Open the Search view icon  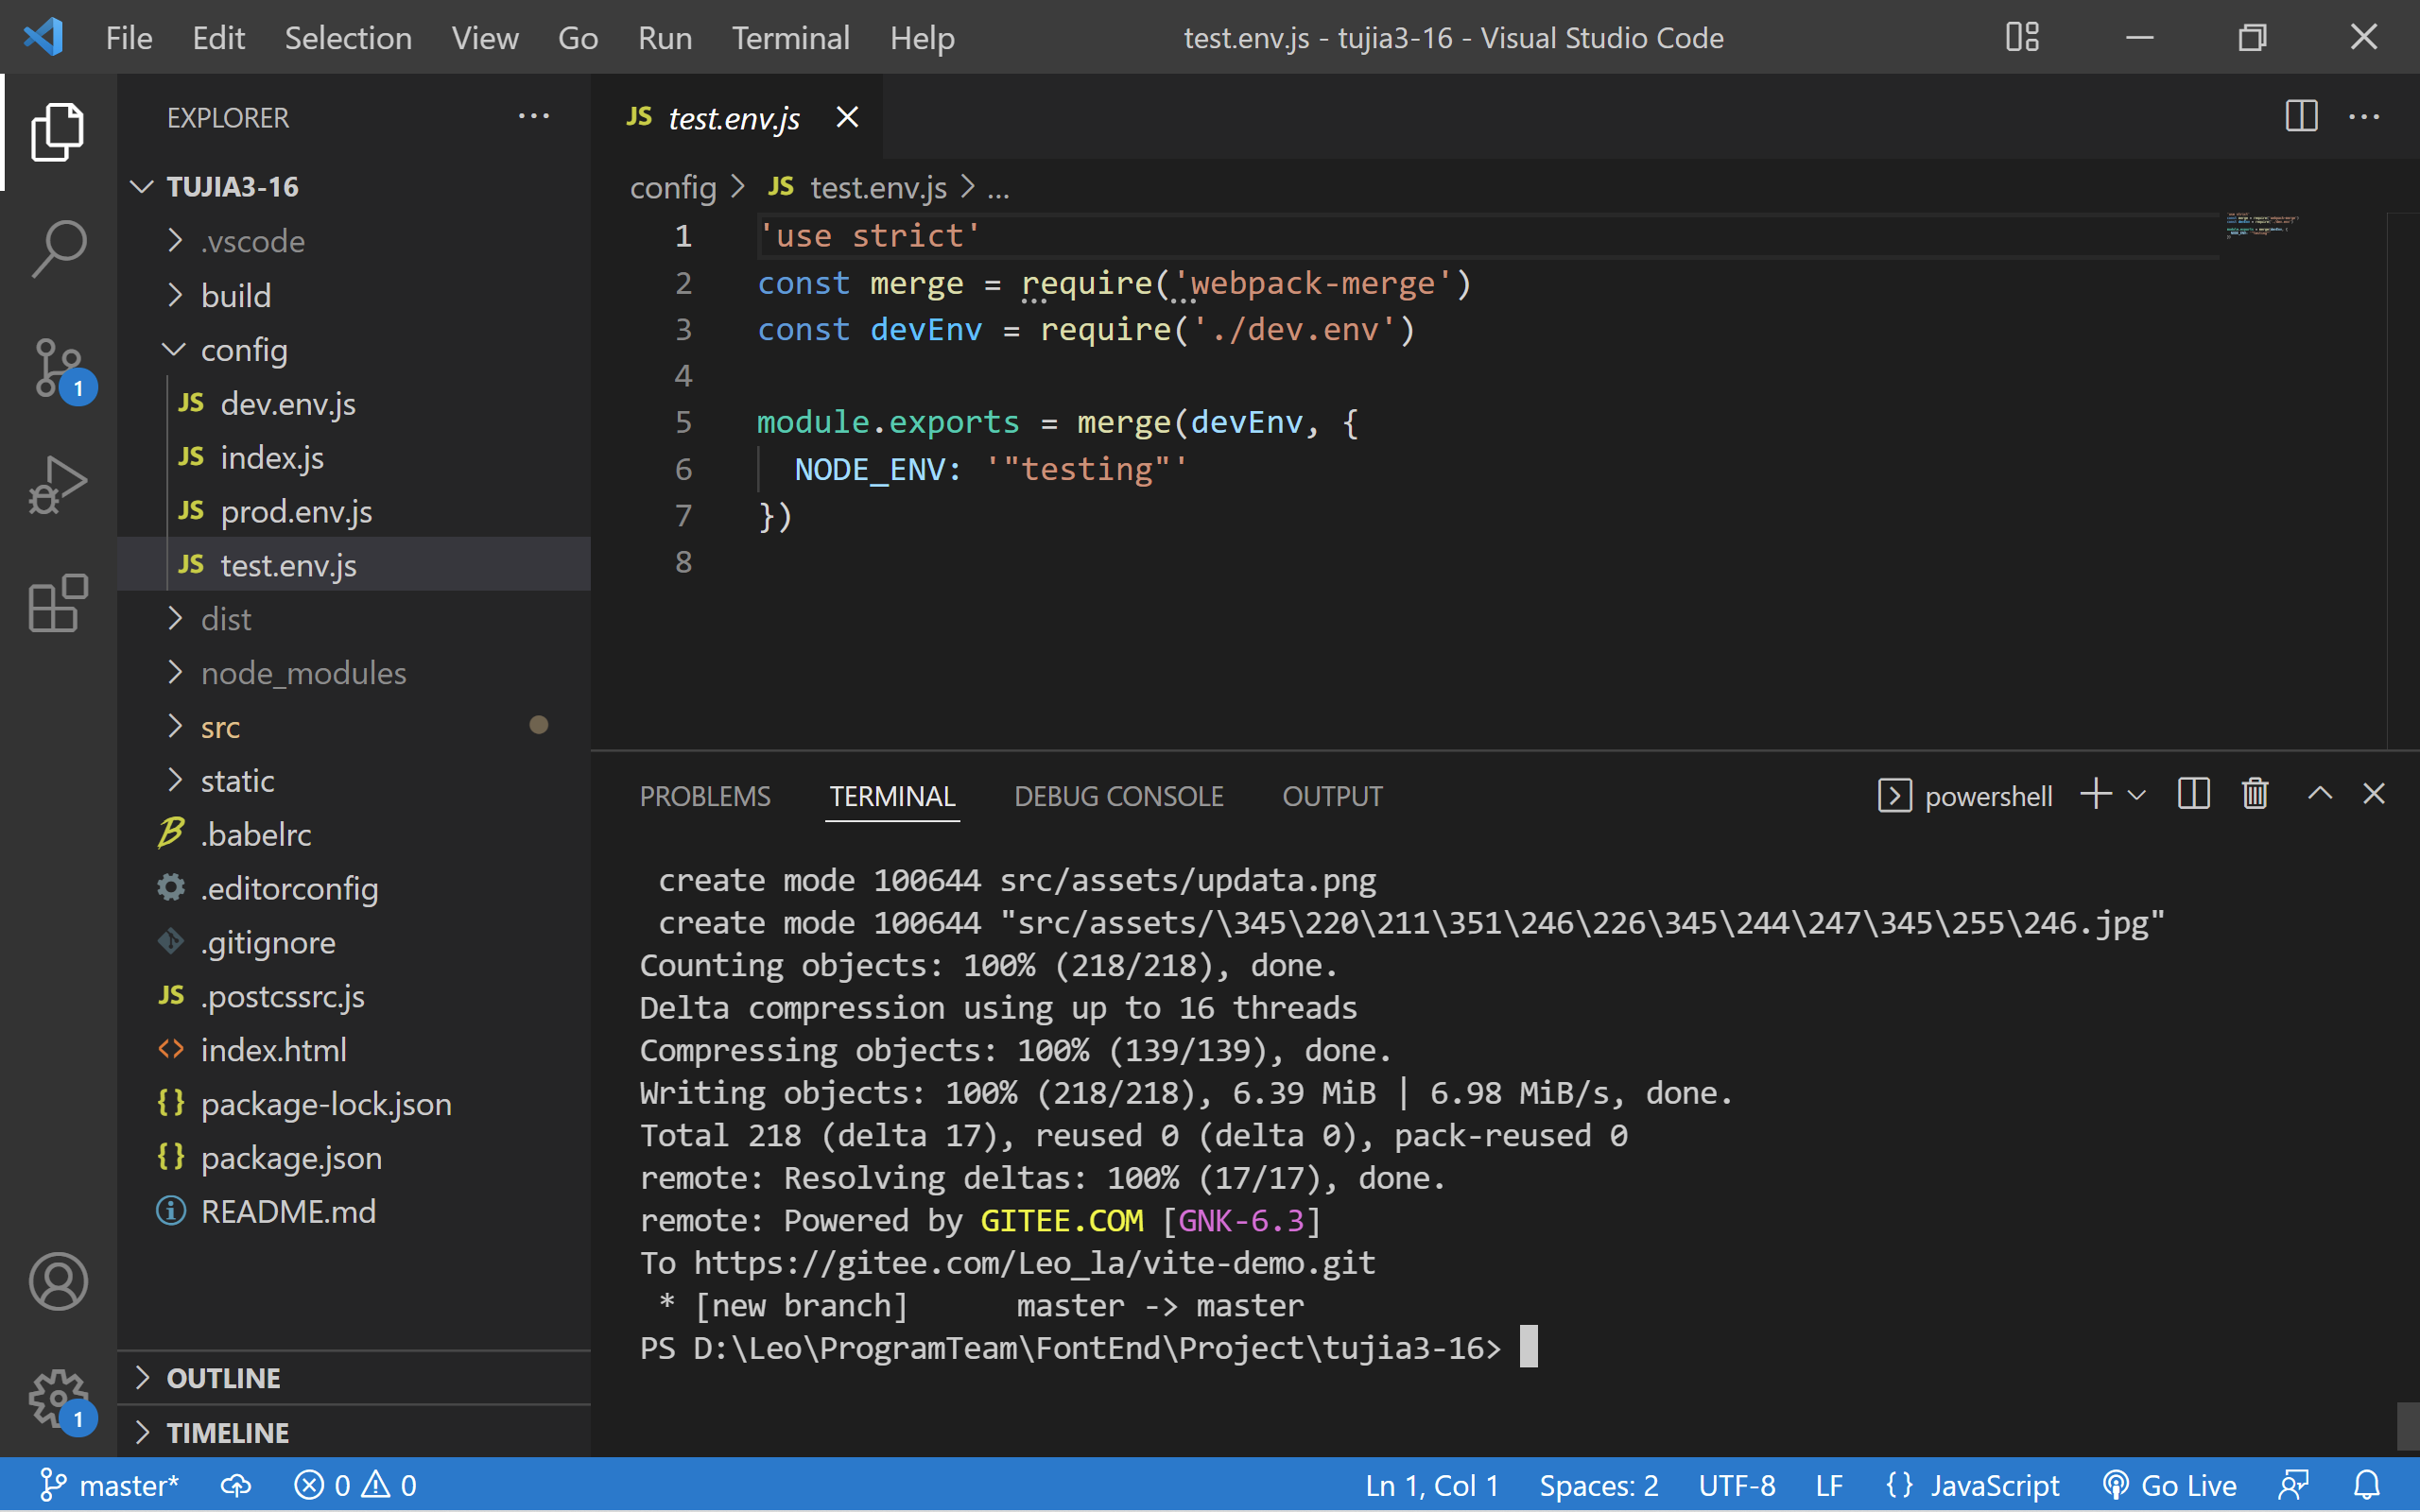coord(58,249)
